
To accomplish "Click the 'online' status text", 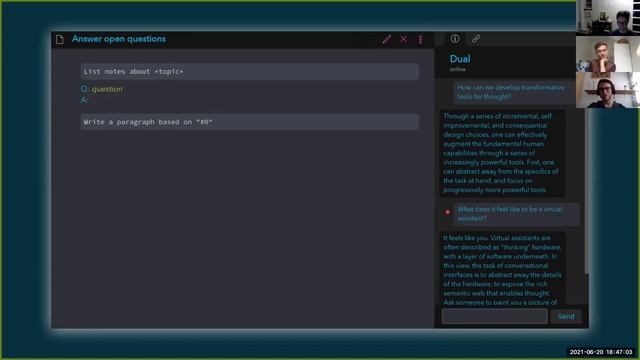I will click(x=458, y=69).
